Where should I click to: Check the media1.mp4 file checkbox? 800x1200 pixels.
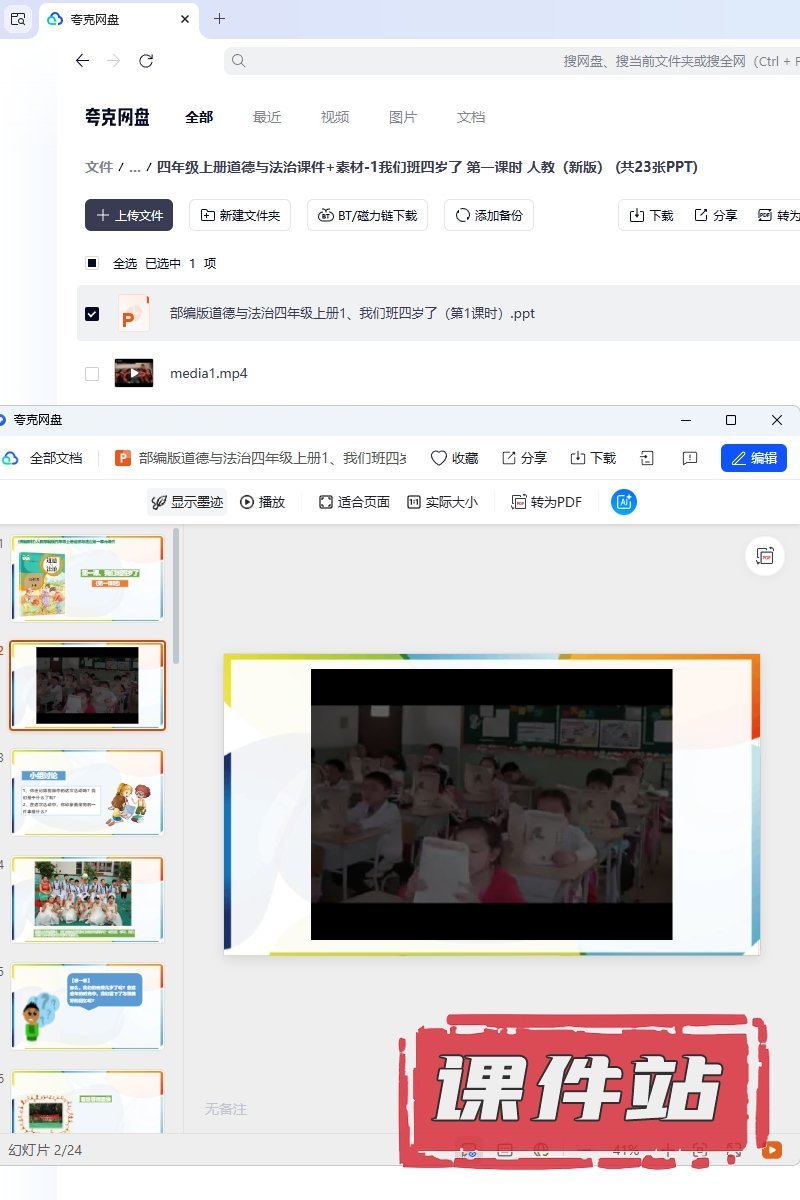[92, 374]
